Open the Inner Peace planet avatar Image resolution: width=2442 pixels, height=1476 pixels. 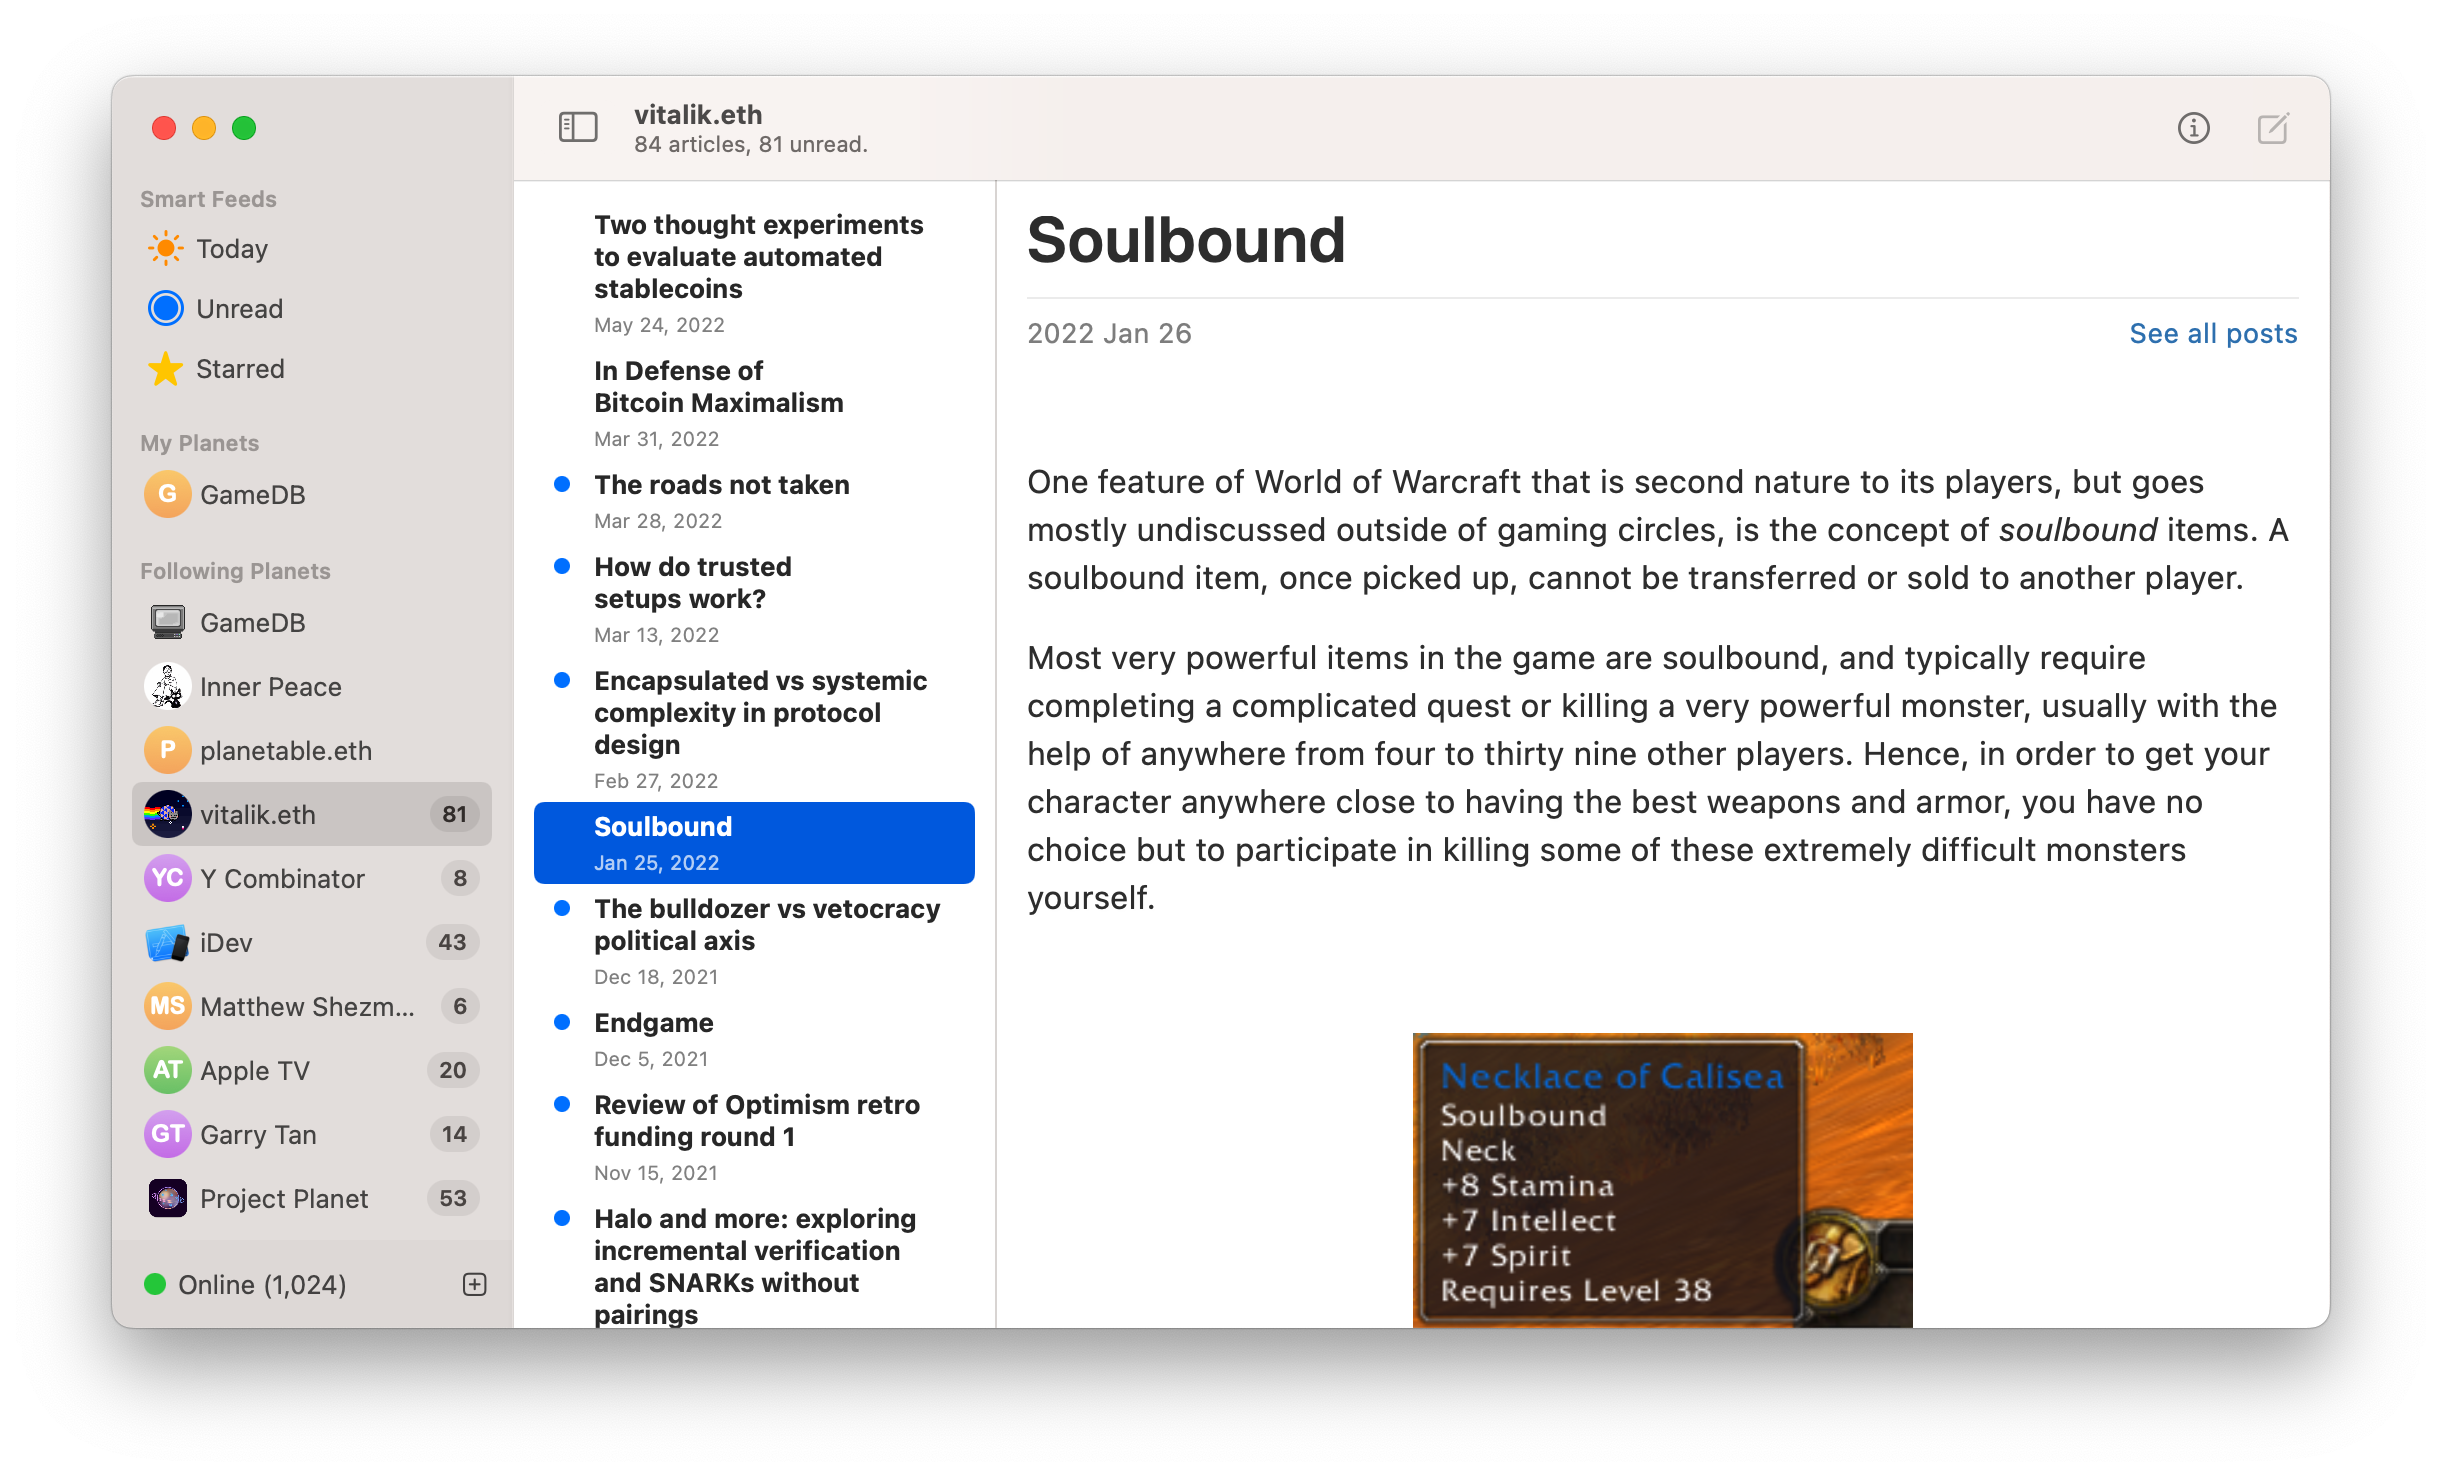(167, 686)
